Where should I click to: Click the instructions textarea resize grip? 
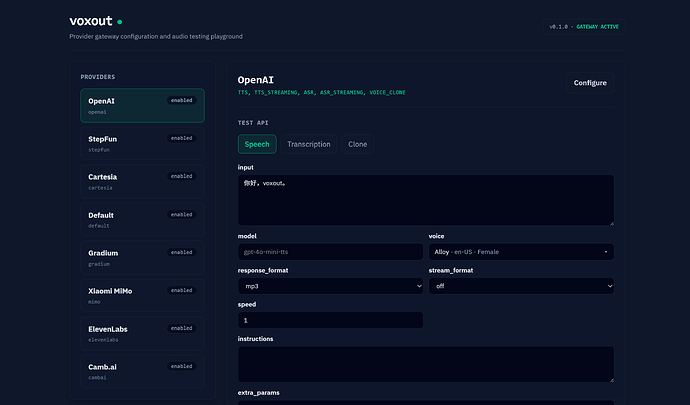point(611,379)
